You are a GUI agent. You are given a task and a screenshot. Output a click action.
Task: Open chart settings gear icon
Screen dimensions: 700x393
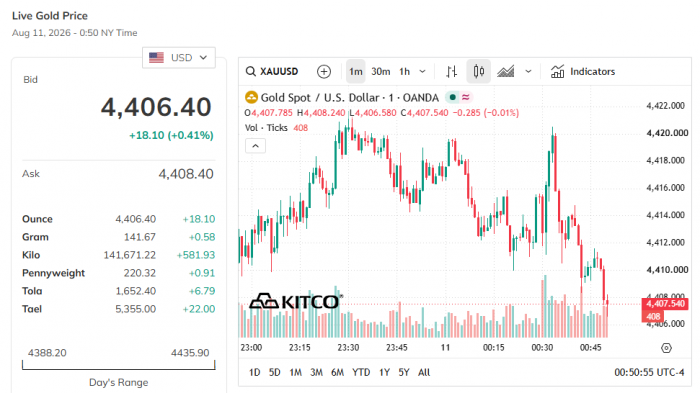click(x=666, y=348)
